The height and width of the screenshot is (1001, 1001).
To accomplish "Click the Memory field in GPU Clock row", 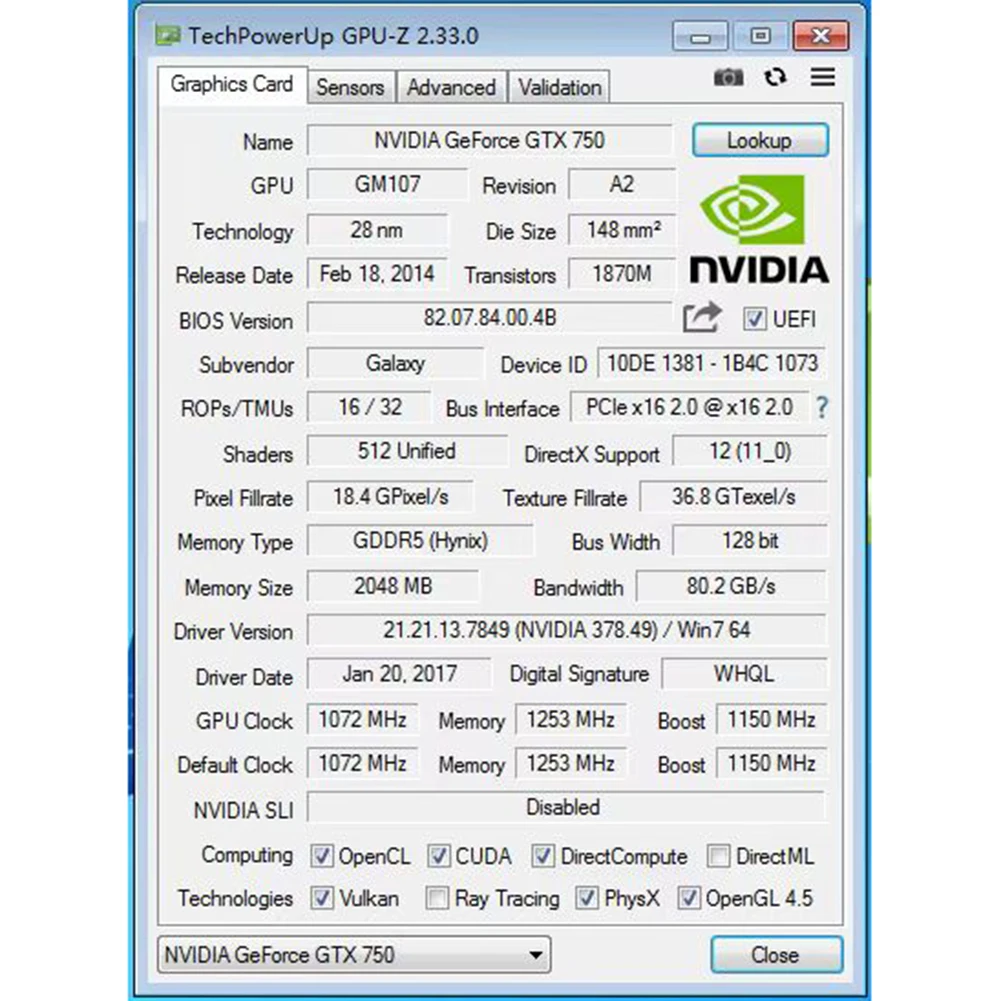I will click(x=570, y=719).
